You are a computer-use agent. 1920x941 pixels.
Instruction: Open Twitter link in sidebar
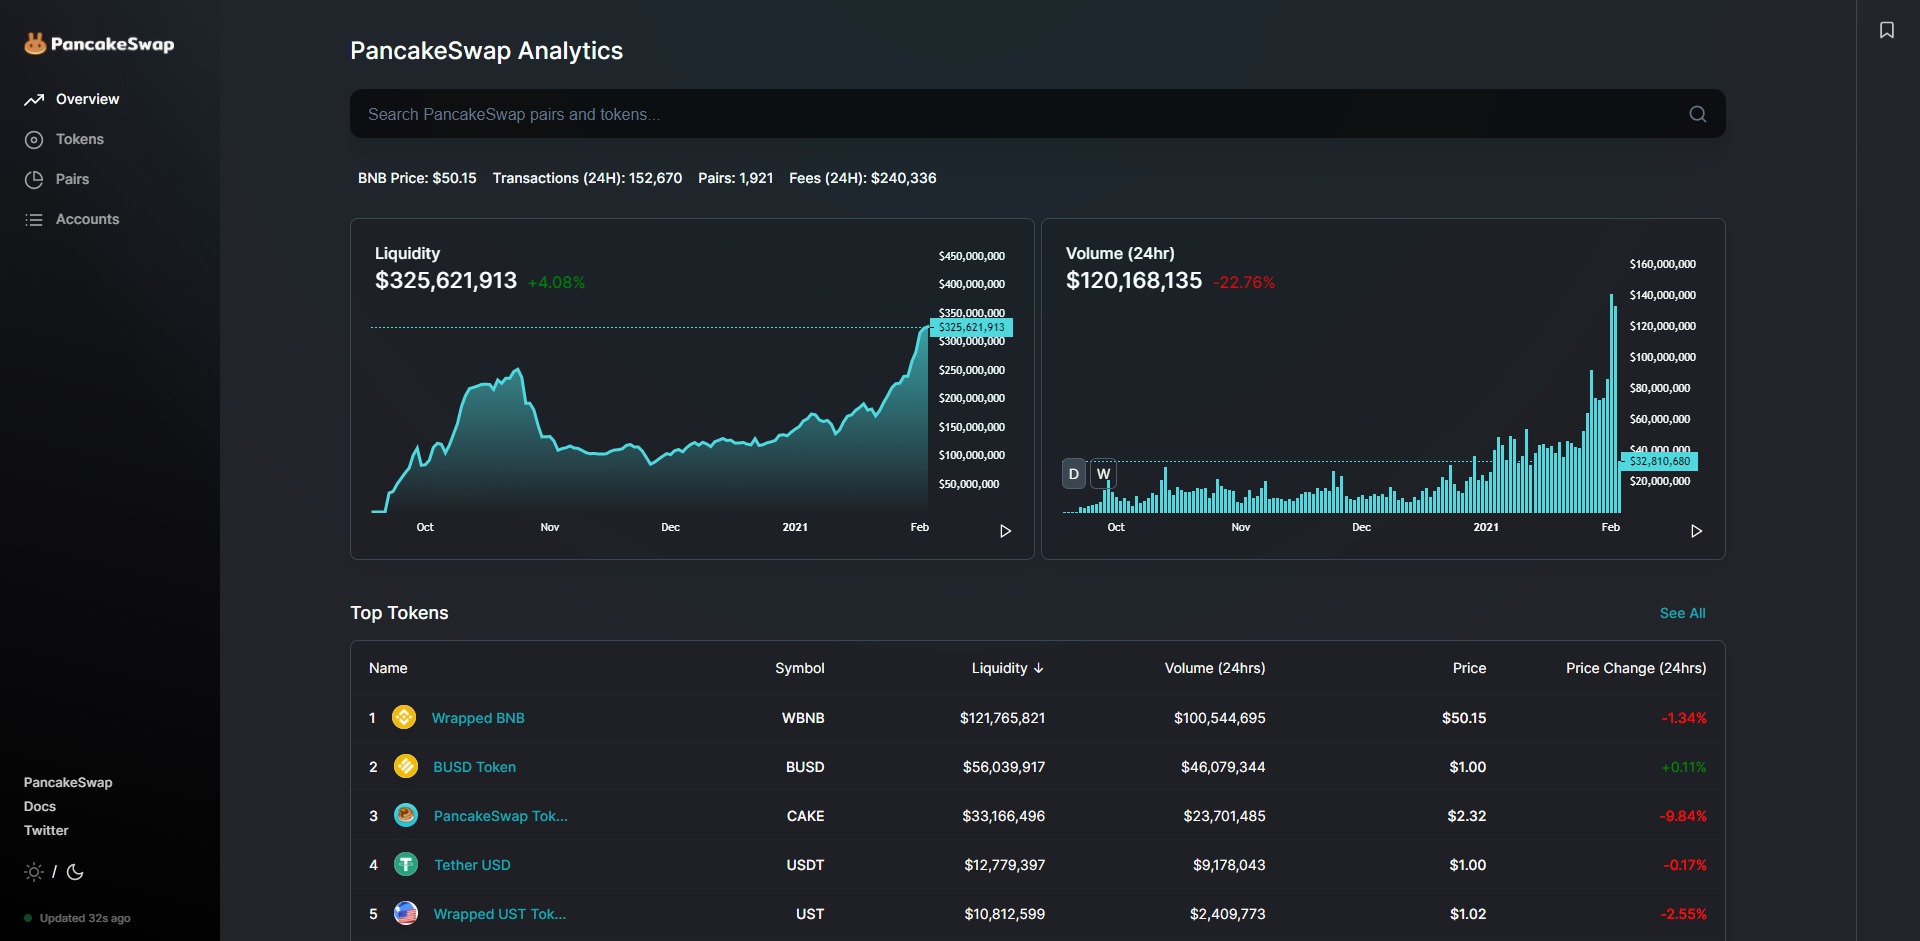(46, 830)
